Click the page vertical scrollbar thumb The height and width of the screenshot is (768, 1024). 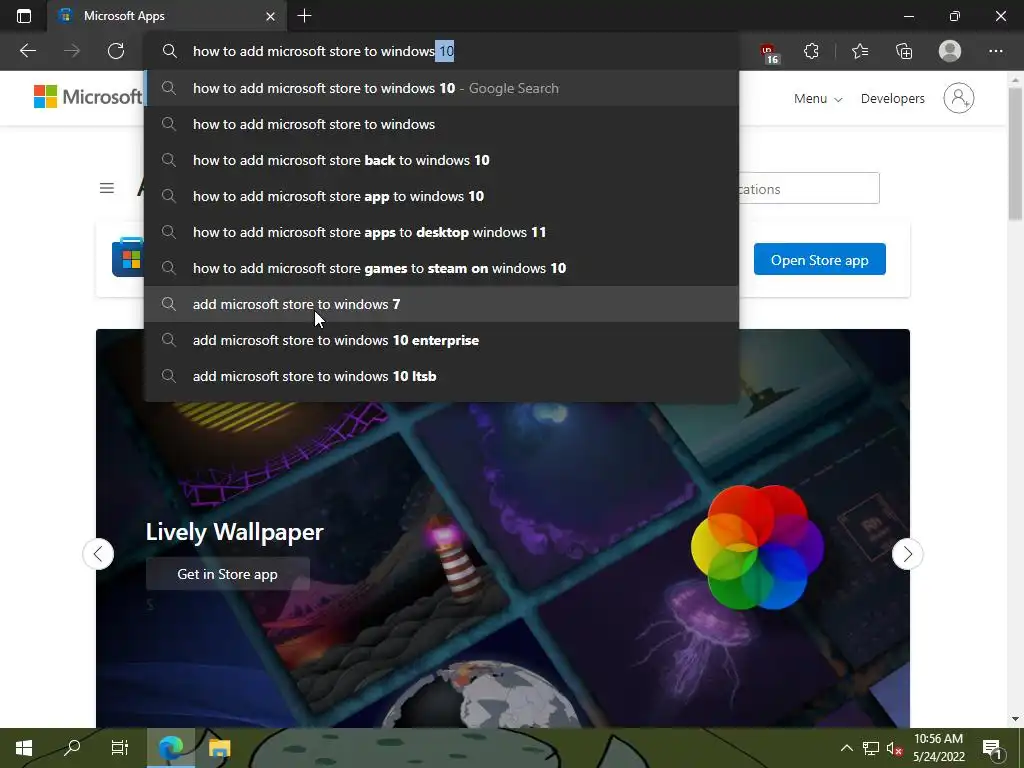point(1015,153)
